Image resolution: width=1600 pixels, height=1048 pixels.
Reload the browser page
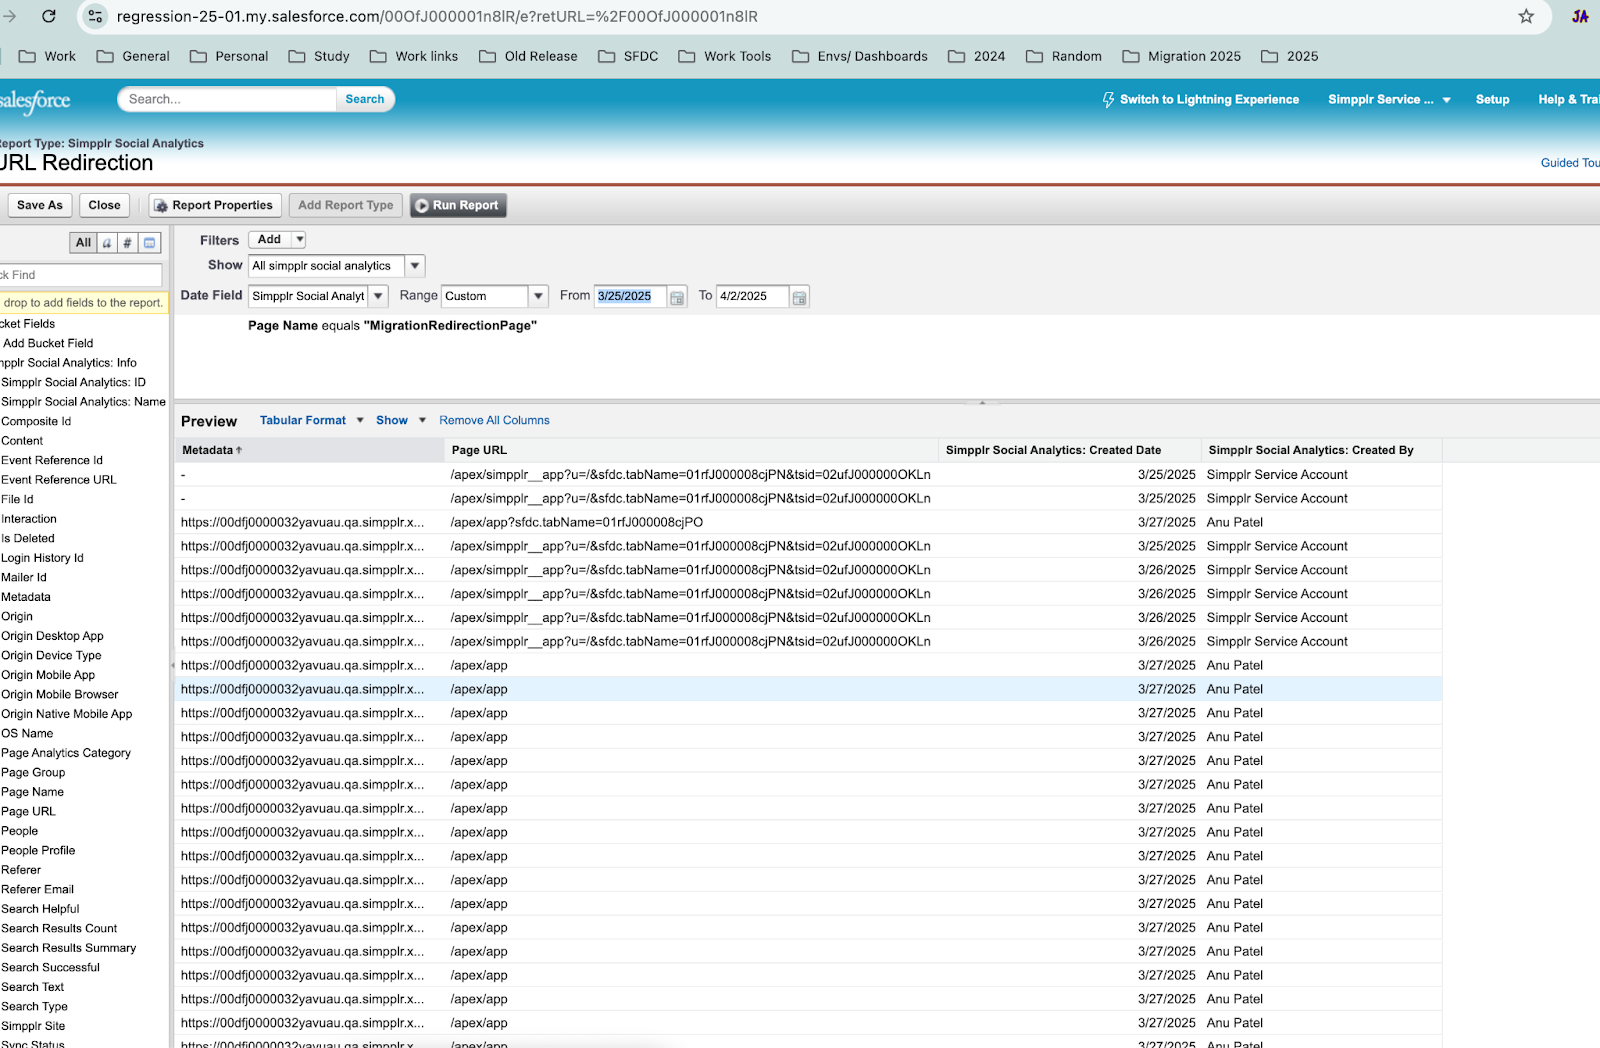pos(48,16)
